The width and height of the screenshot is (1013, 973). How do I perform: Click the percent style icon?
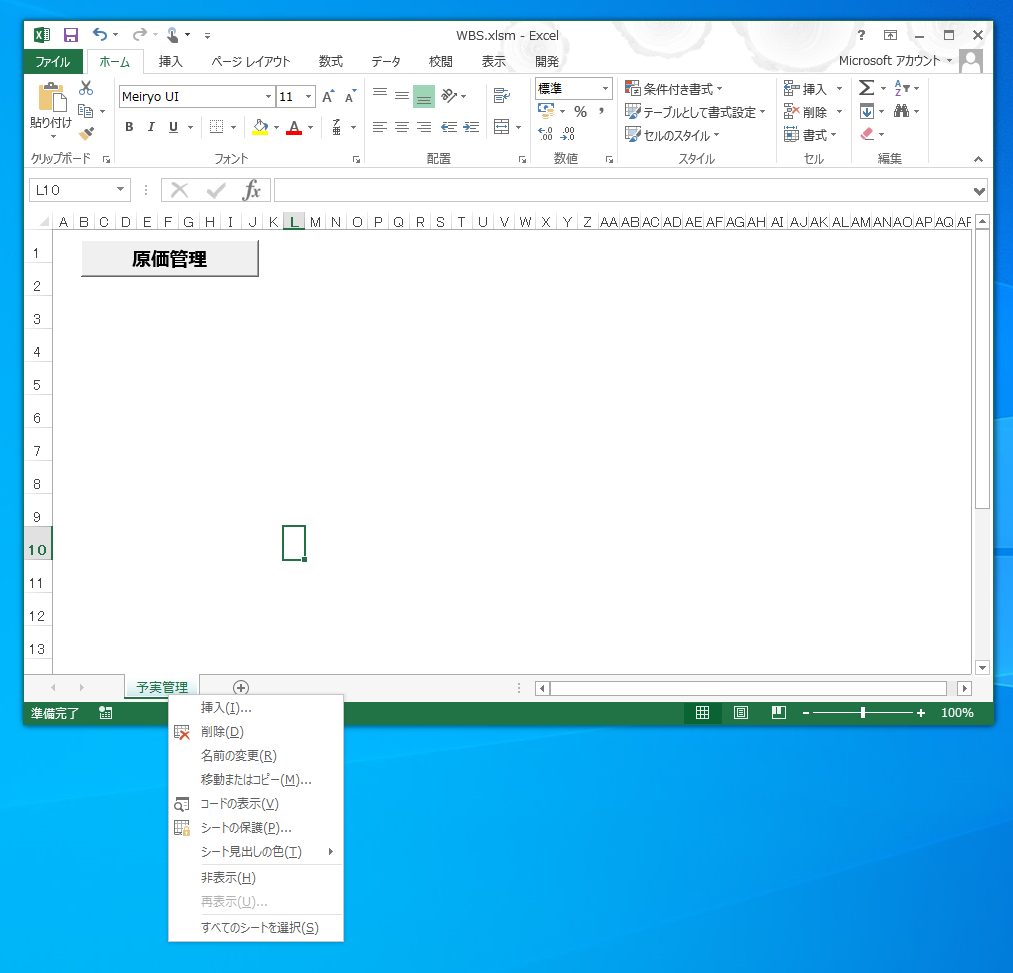coord(579,112)
